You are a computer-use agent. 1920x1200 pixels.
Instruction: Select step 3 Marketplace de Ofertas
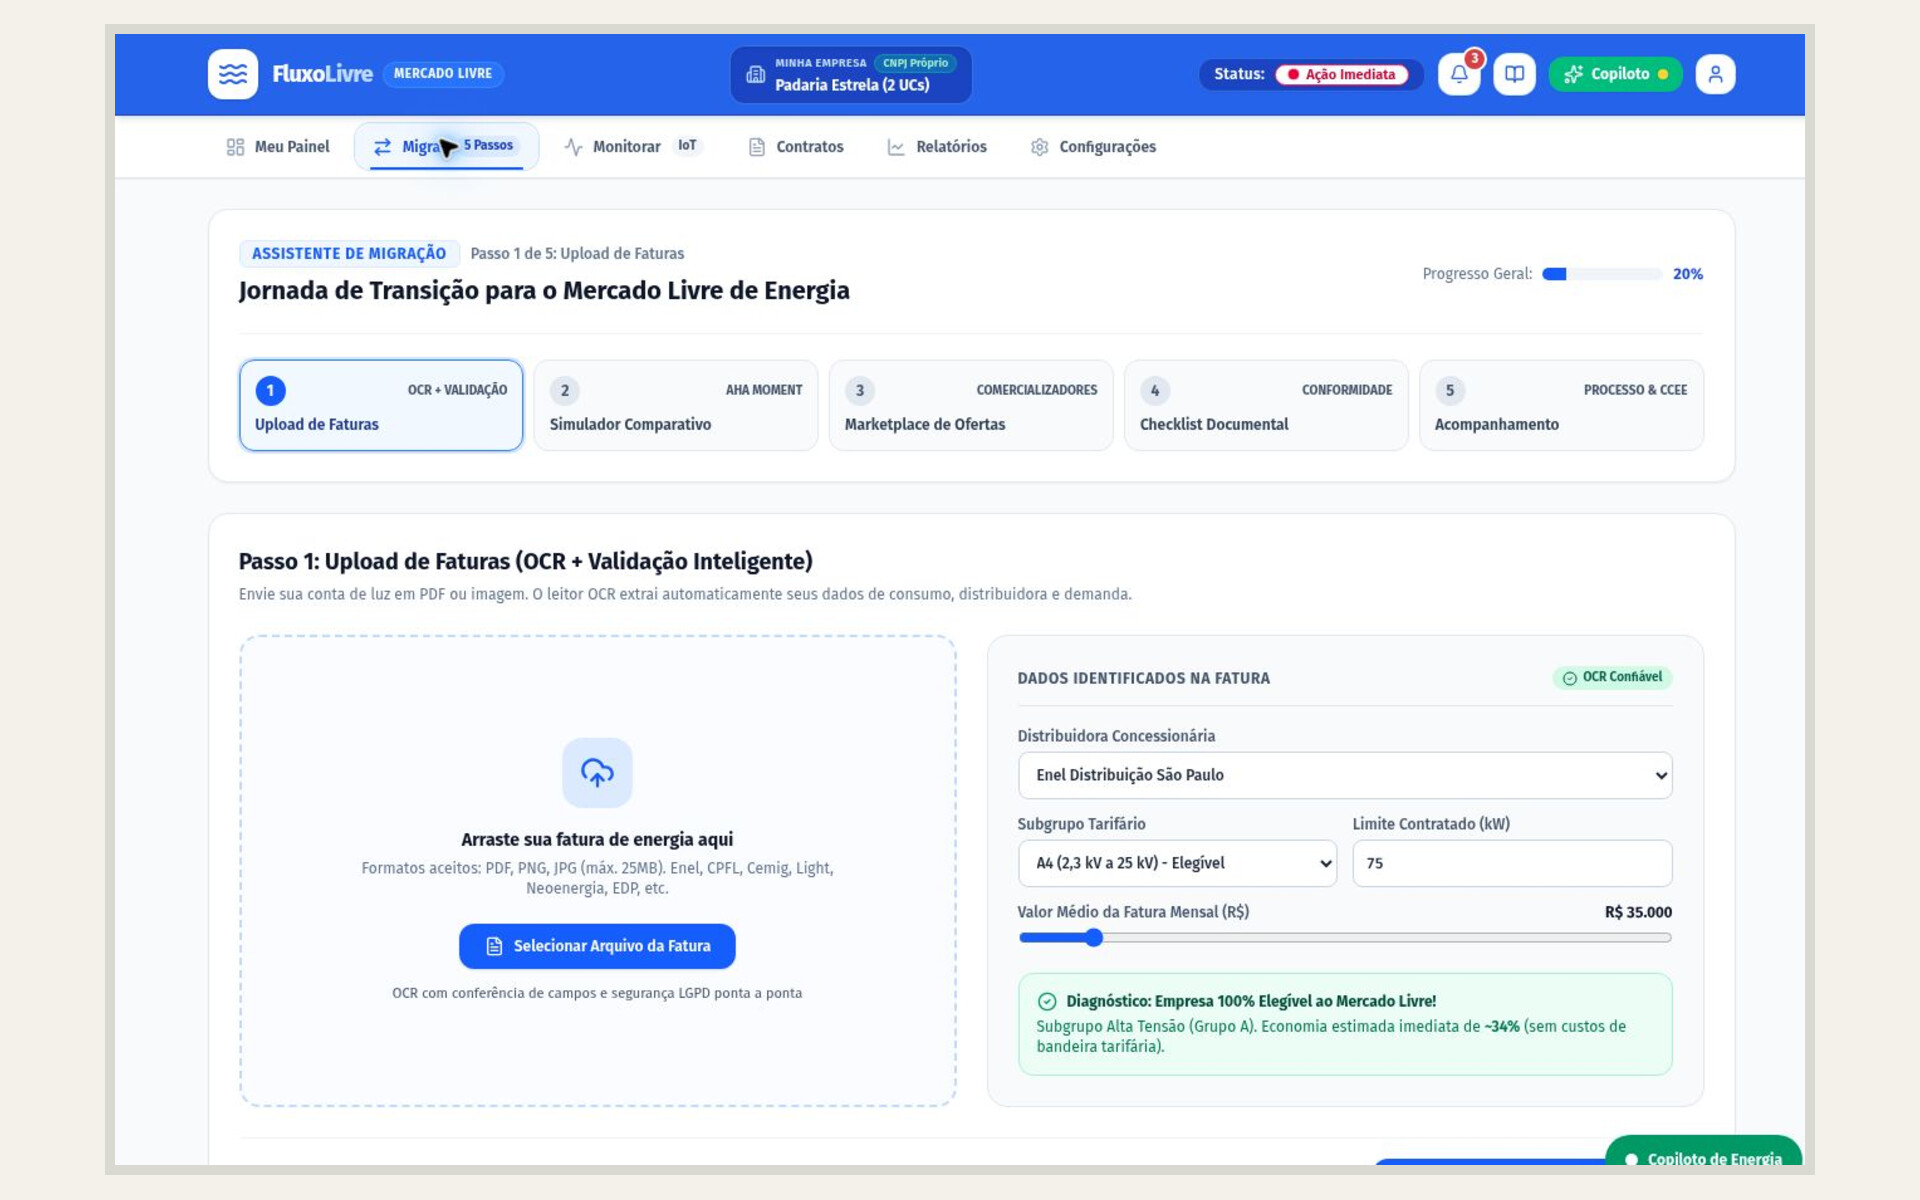click(x=971, y=405)
